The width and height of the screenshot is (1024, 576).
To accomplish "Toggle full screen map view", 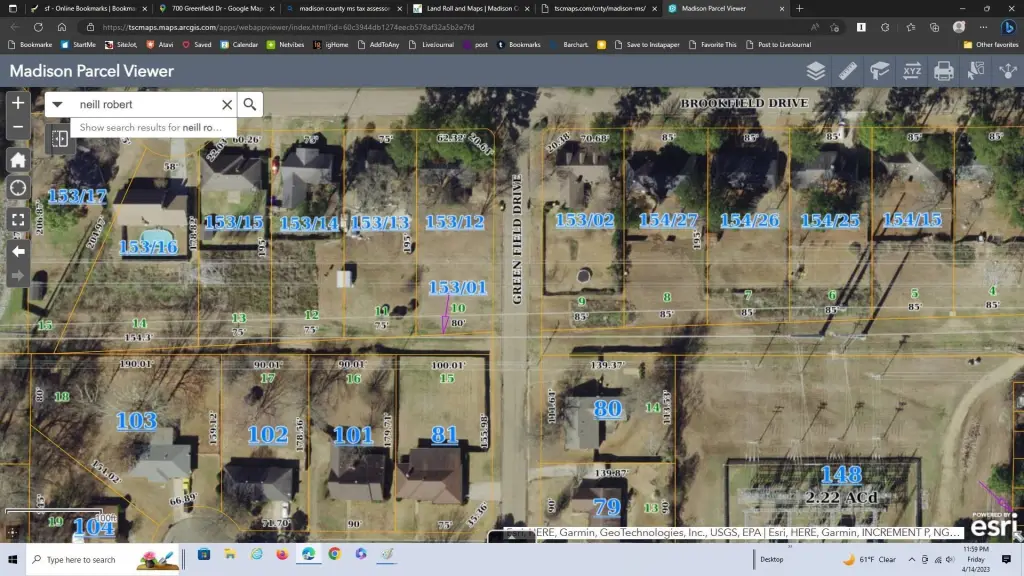I will coord(18,219).
